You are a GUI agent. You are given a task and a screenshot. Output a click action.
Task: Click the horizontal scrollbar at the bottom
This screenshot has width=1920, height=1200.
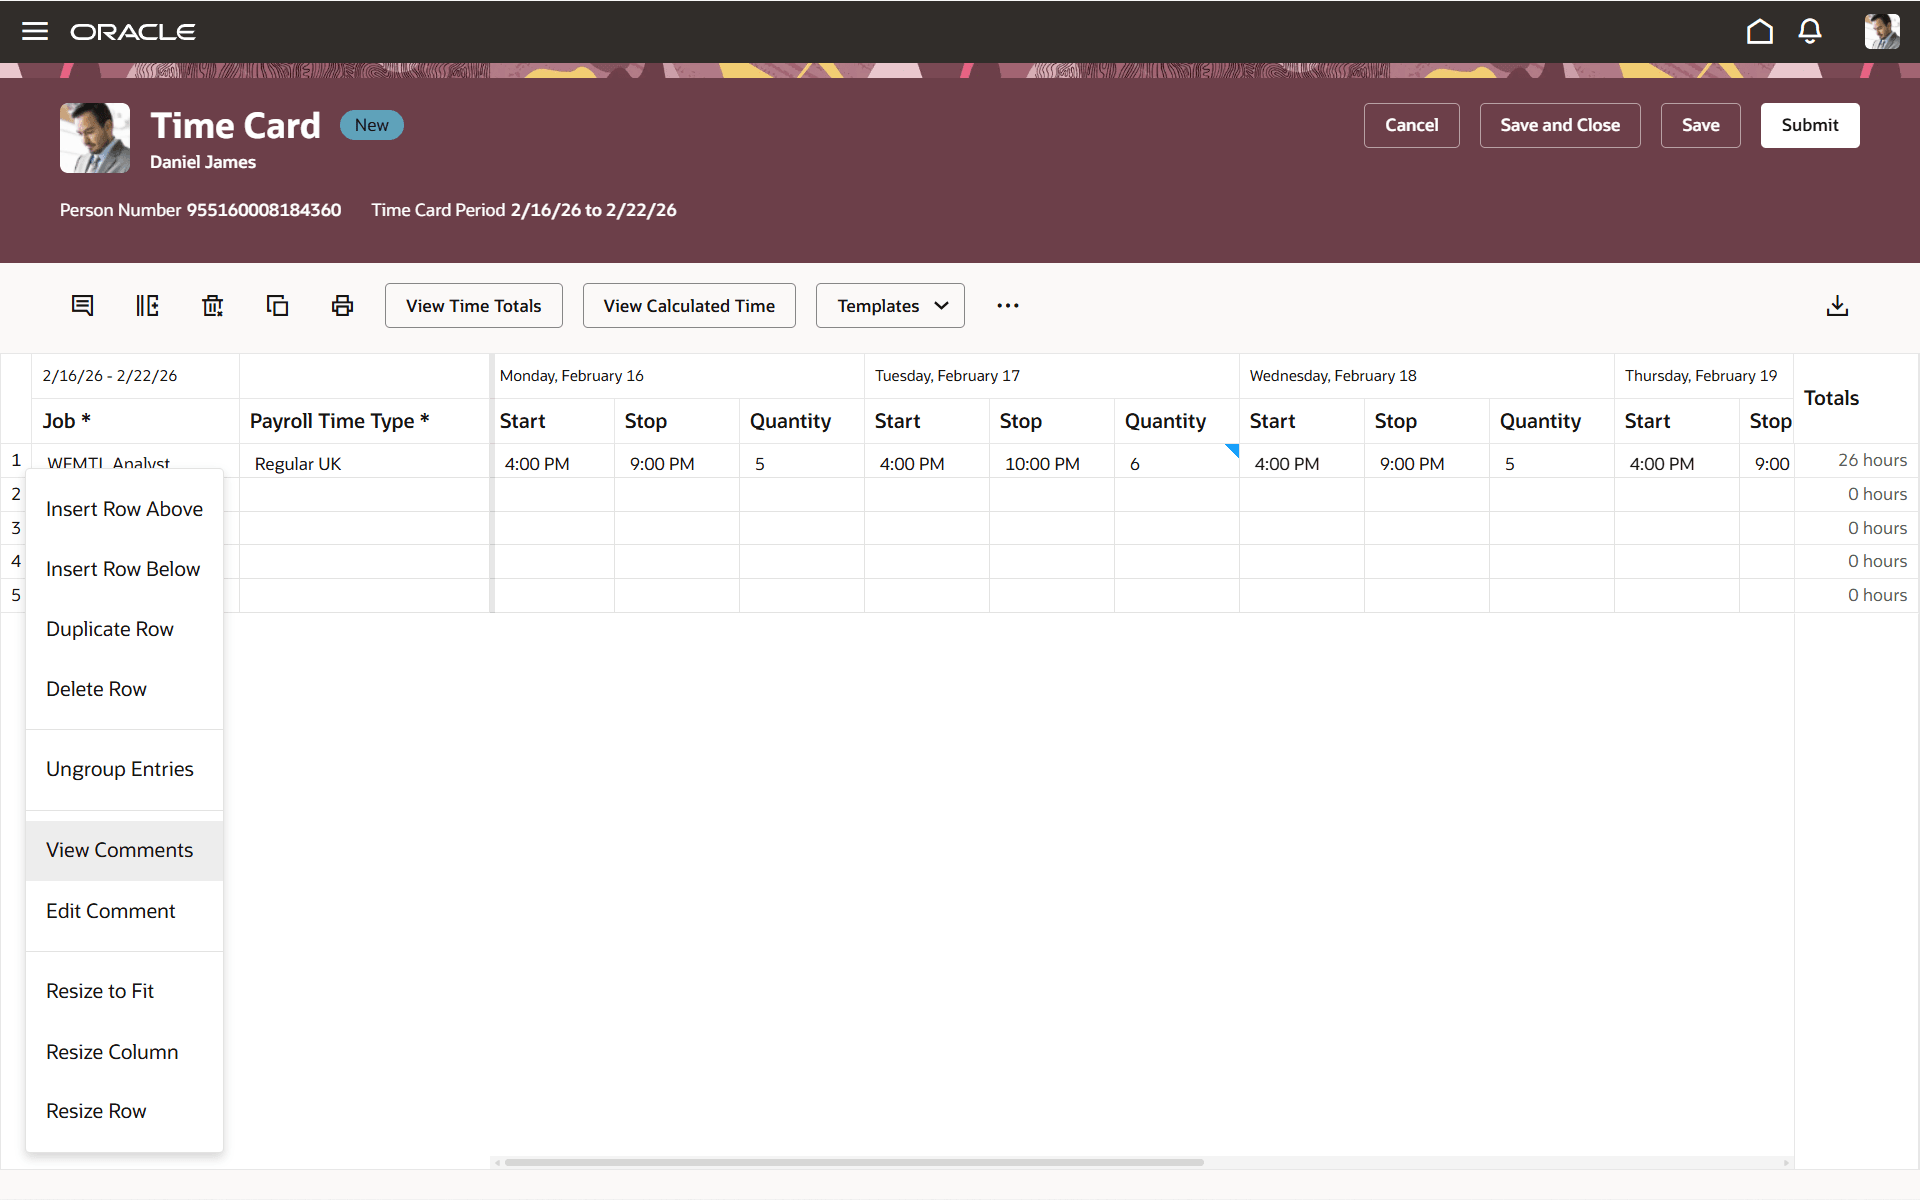(850, 1162)
